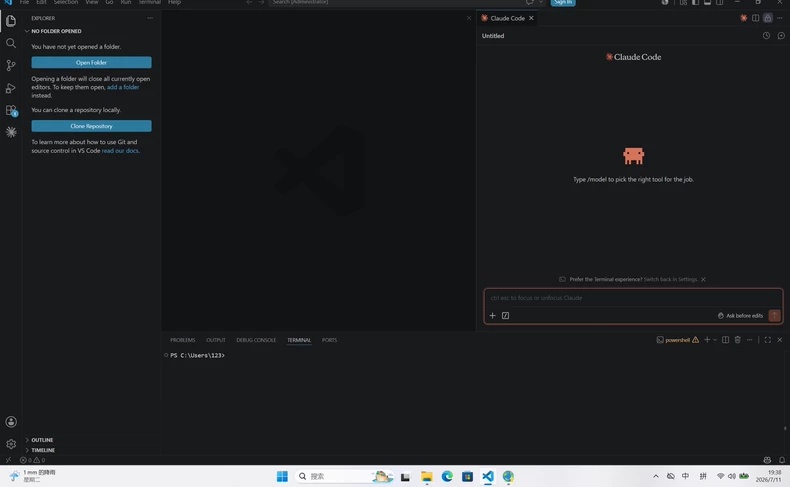Collapse the NO FOLDER OPENED section
Viewport: 790px width, 487px height.
tap(56, 31)
